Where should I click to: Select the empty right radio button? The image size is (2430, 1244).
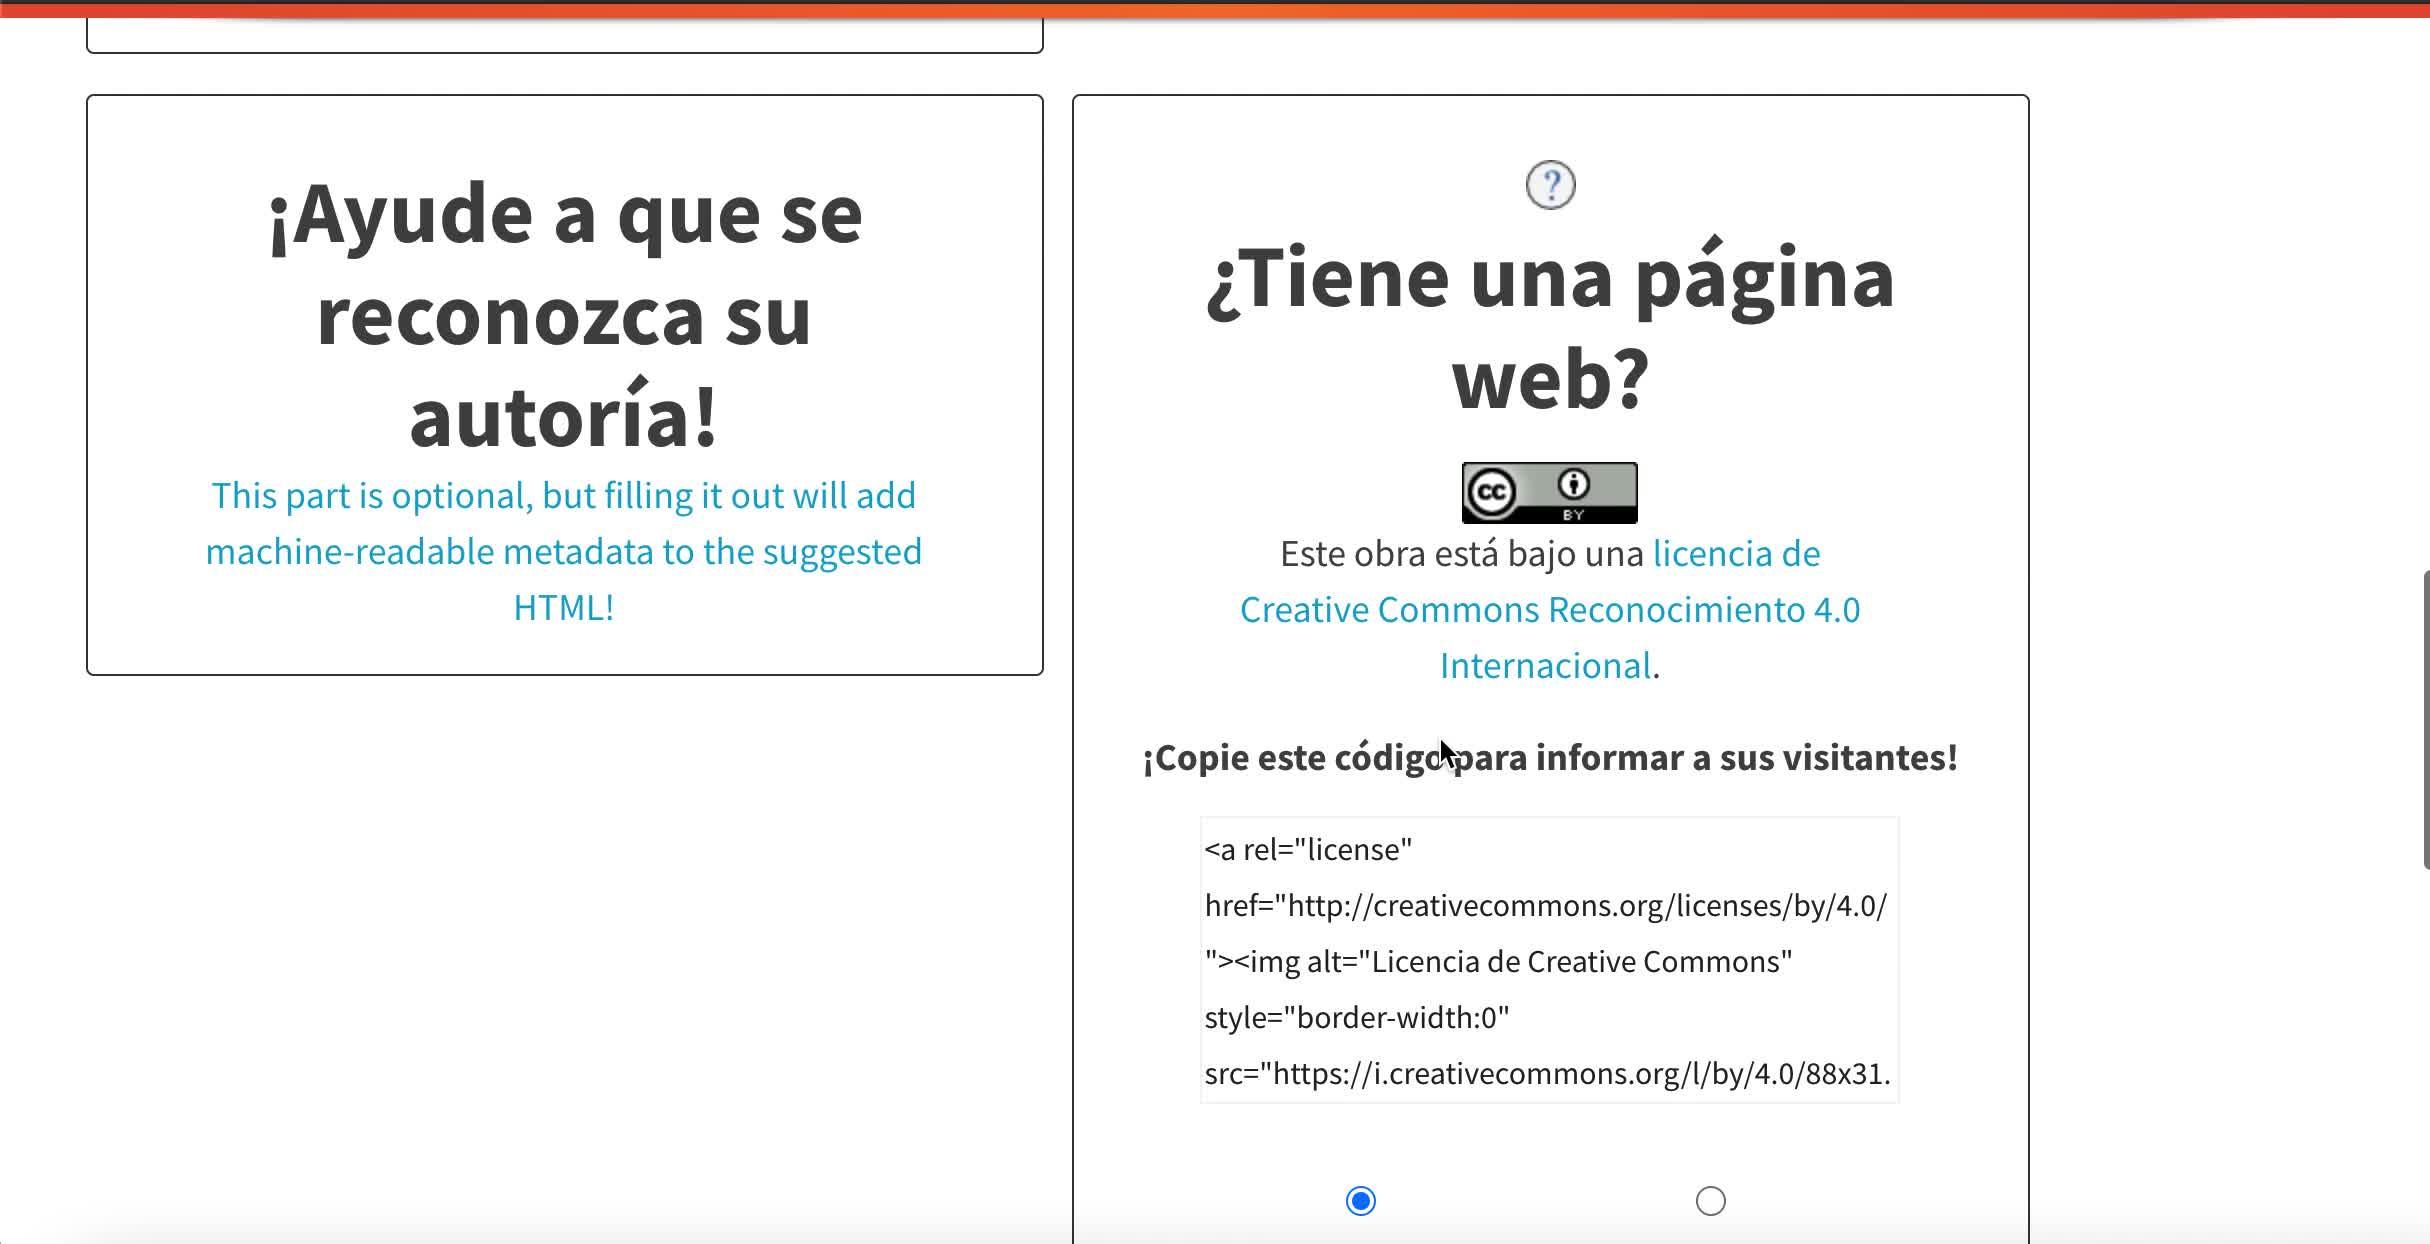(x=1710, y=1200)
